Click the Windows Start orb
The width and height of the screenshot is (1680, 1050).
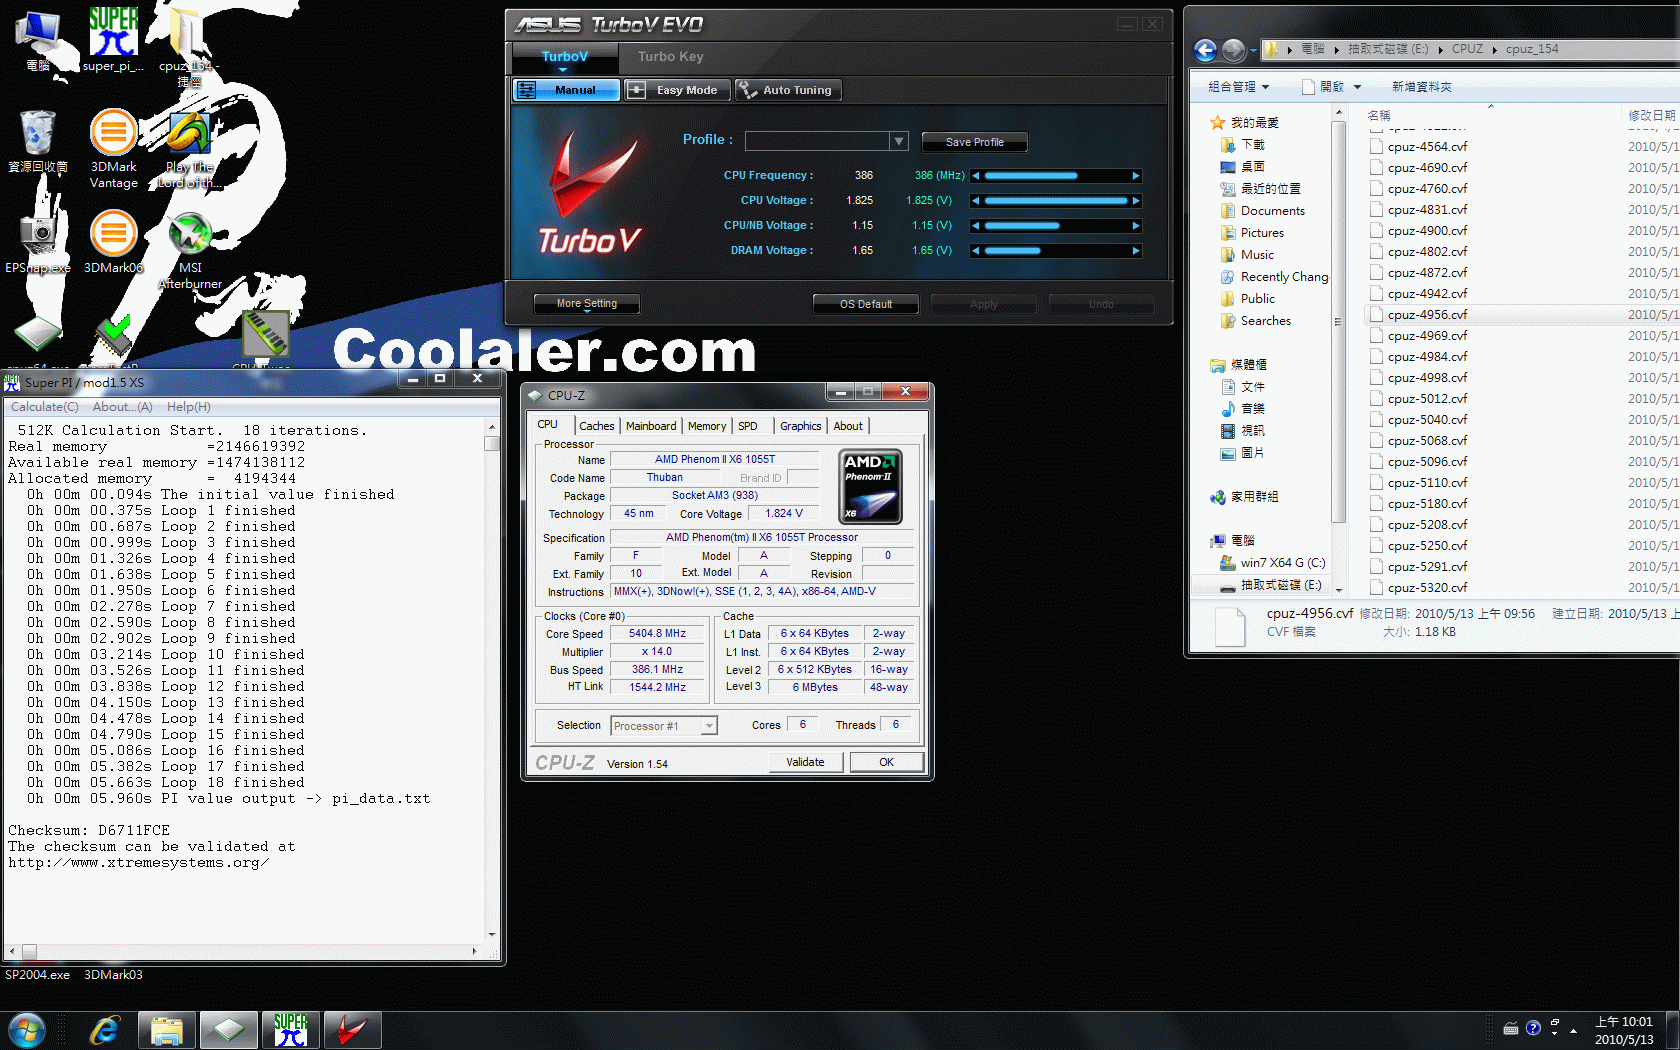(x=27, y=1030)
